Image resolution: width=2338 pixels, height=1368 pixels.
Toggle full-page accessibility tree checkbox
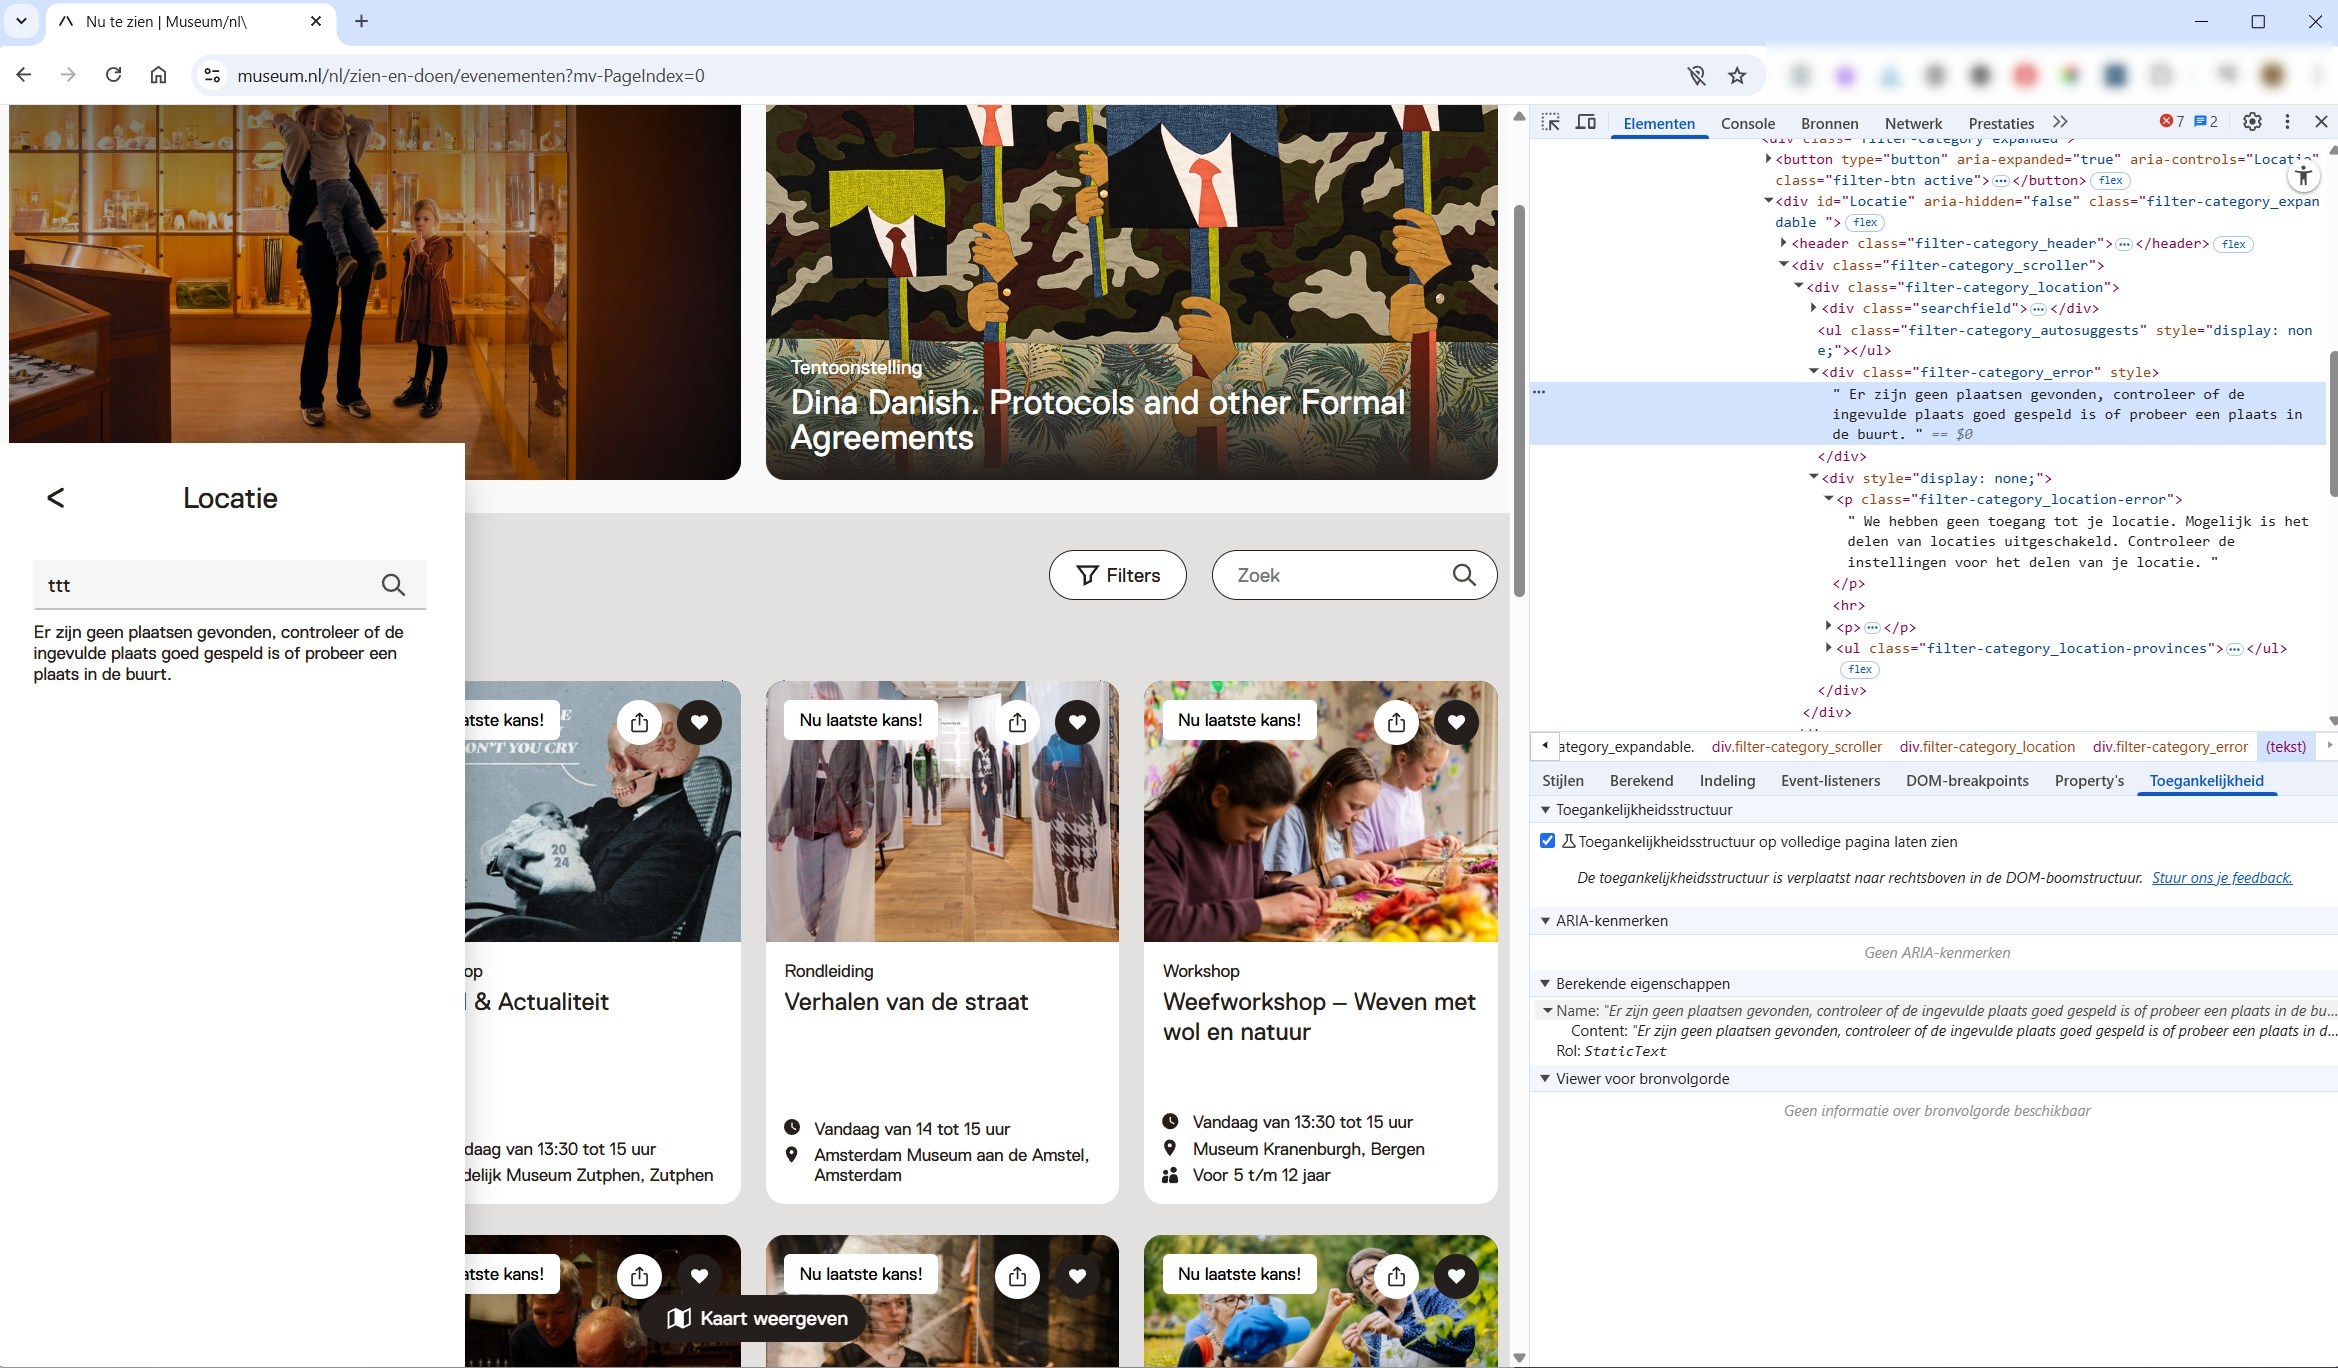(1547, 841)
